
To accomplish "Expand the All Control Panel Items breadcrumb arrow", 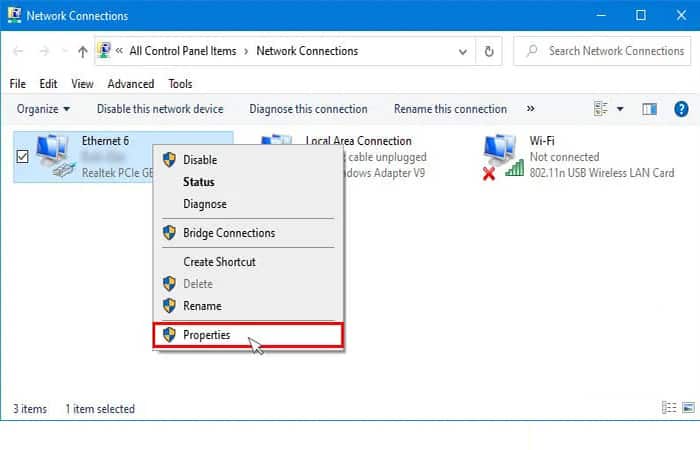I will pyautogui.click(x=246, y=51).
